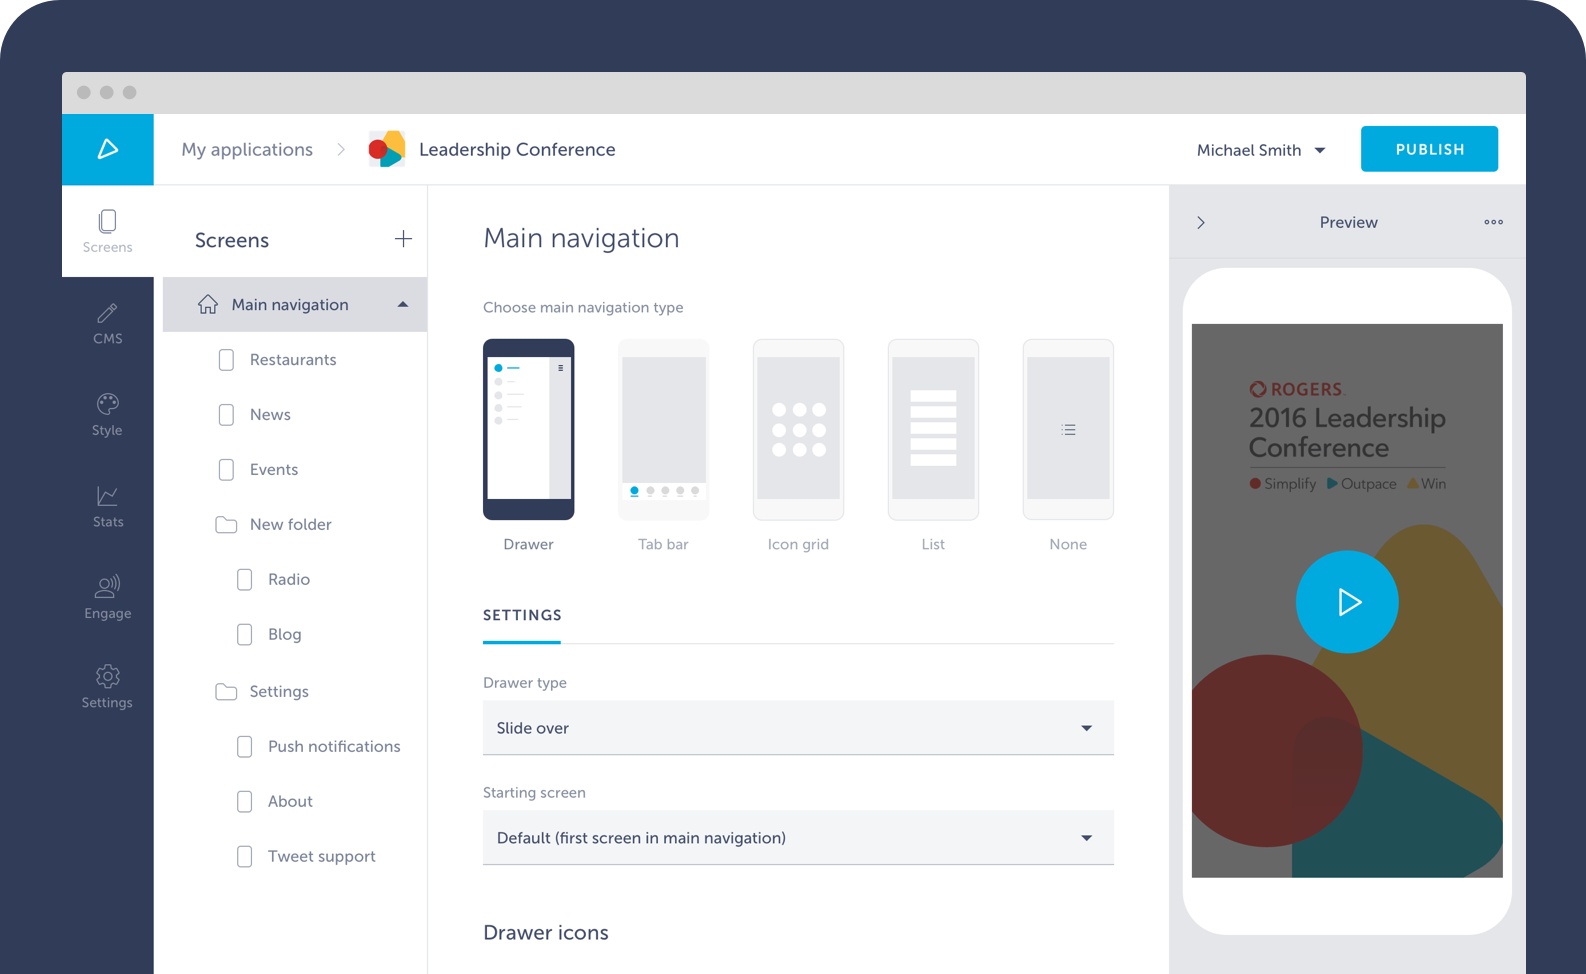1586x974 pixels.
Task: Open the Style palette section
Action: tap(107, 415)
